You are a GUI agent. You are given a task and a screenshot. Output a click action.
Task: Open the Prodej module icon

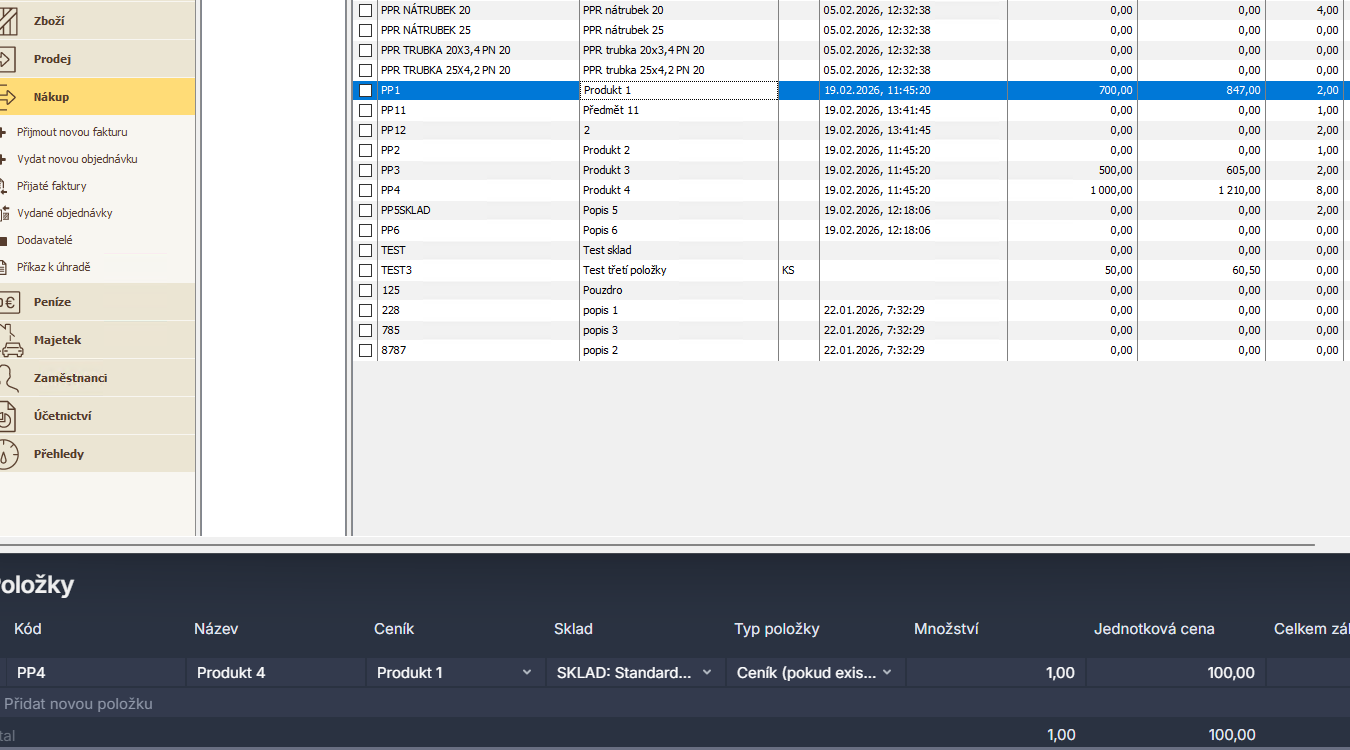pyautogui.click(x=6, y=59)
